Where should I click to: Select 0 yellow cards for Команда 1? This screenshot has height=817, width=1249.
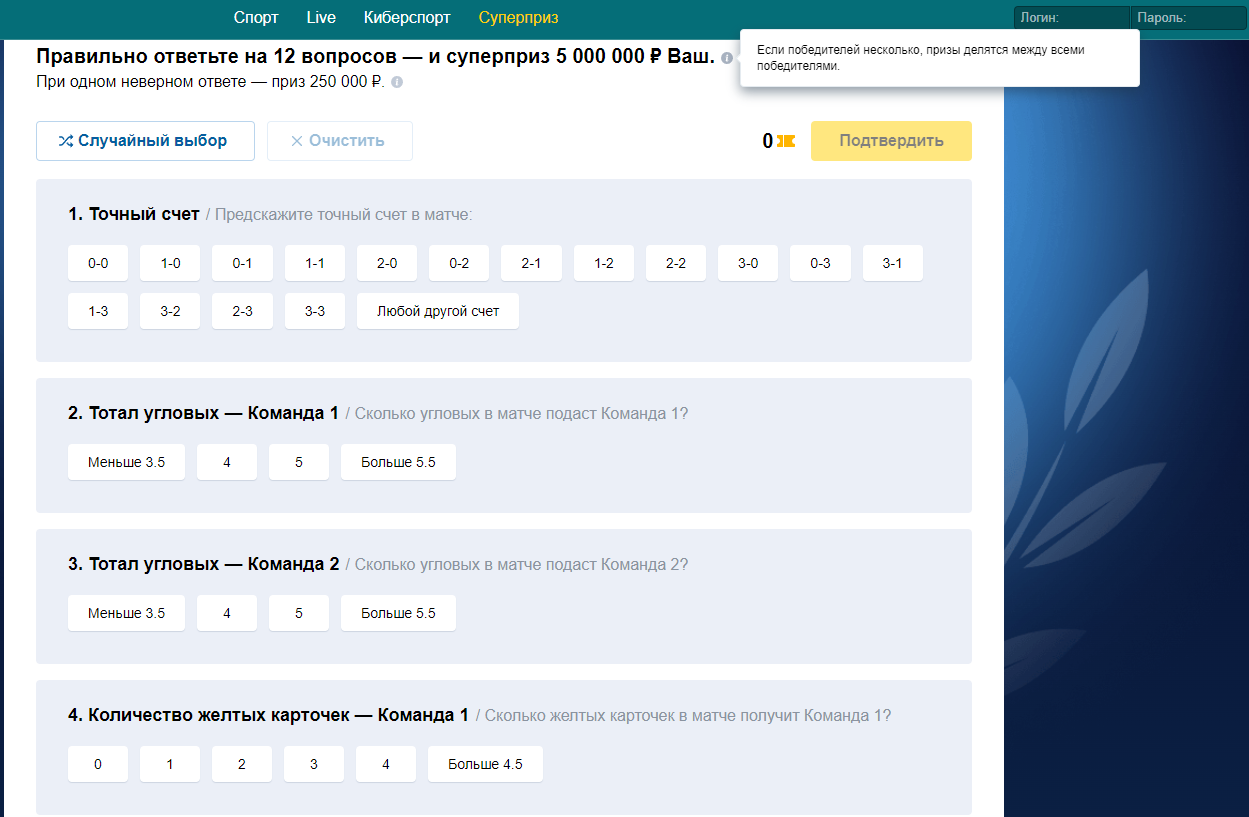(98, 764)
